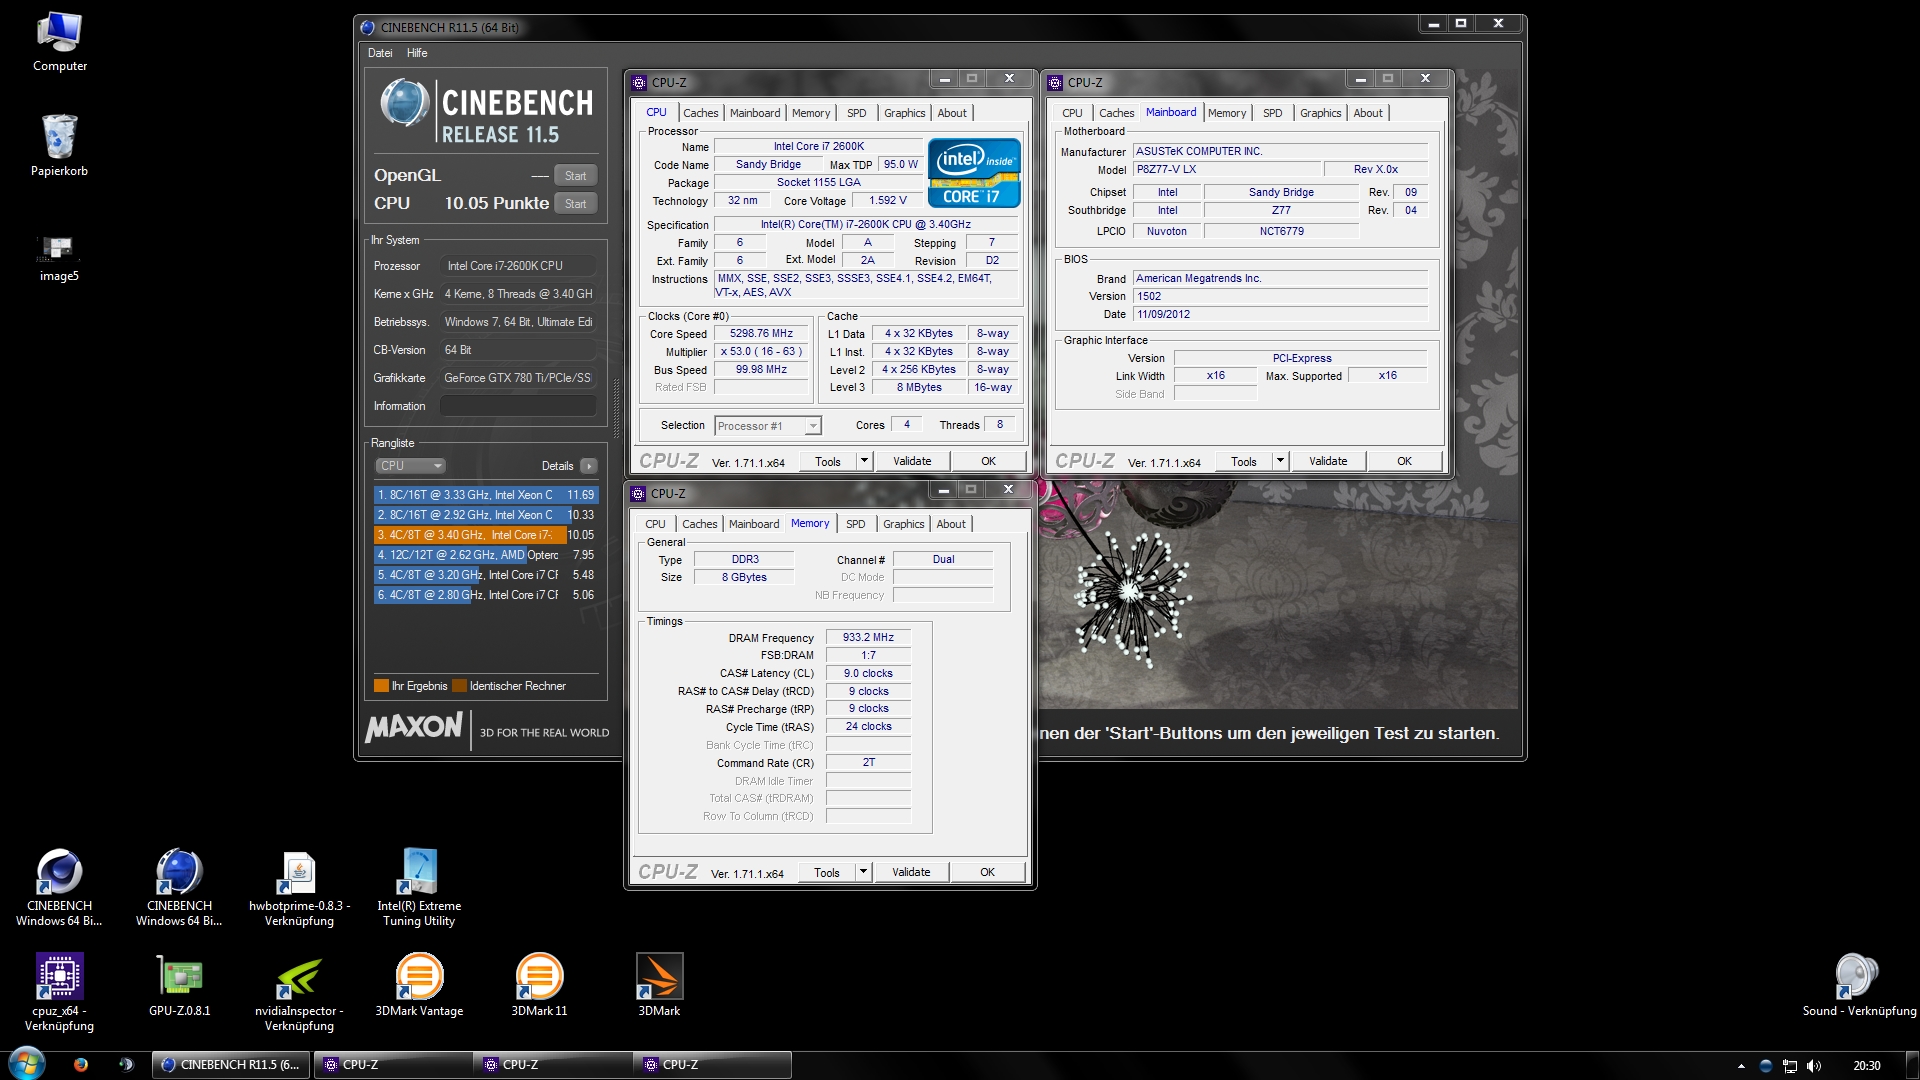Click the Core Speed value 5298.76 MHz

click(x=761, y=334)
